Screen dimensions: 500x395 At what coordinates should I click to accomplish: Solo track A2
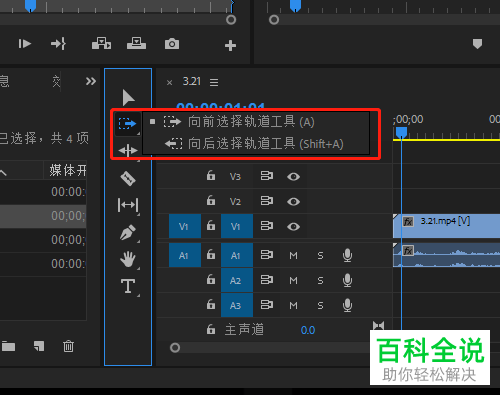pos(320,281)
